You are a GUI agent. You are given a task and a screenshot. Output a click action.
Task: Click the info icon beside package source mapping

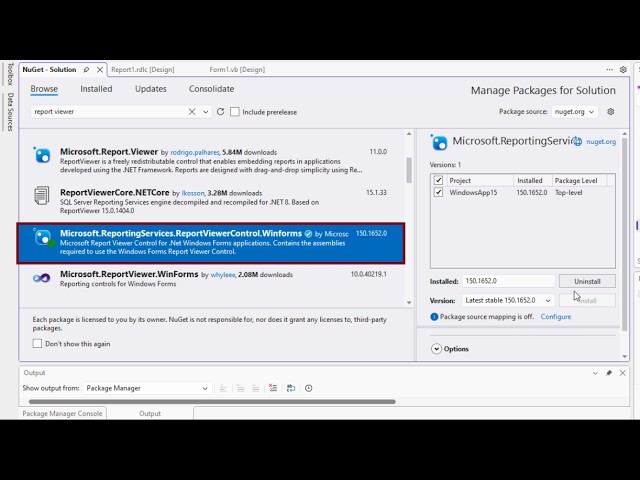click(434, 317)
